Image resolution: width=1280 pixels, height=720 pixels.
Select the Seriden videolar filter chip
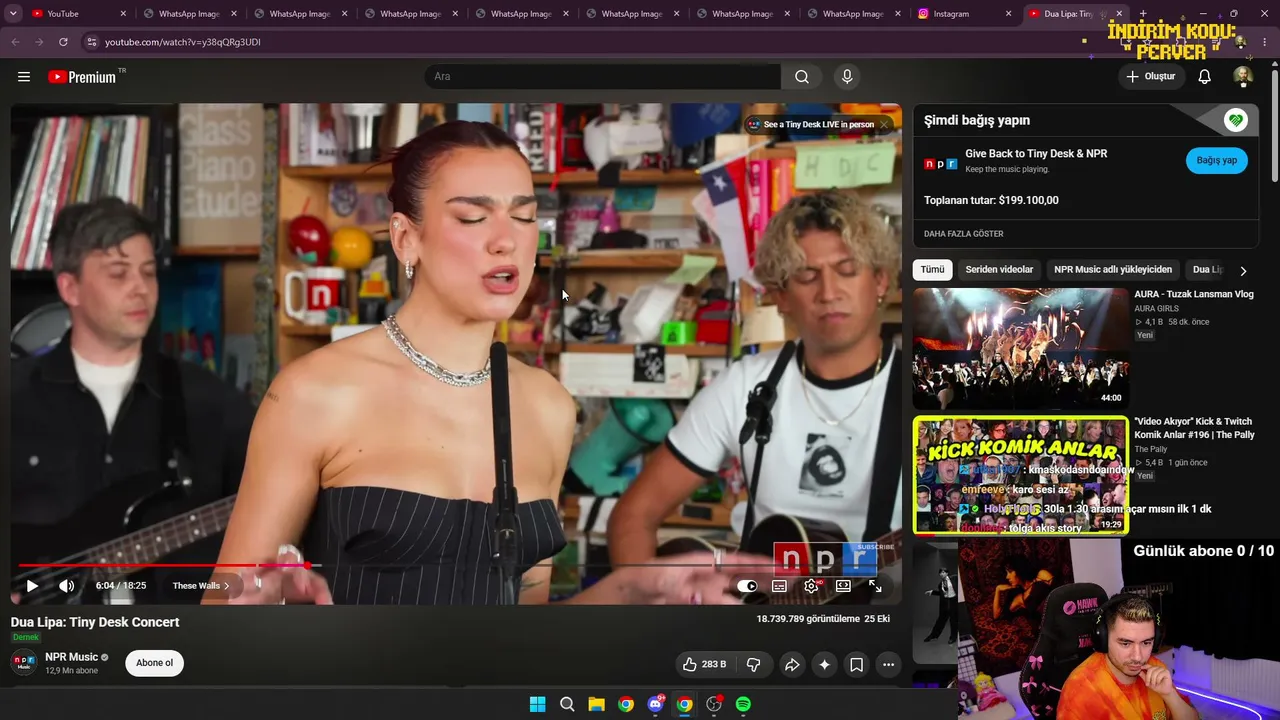(x=999, y=270)
